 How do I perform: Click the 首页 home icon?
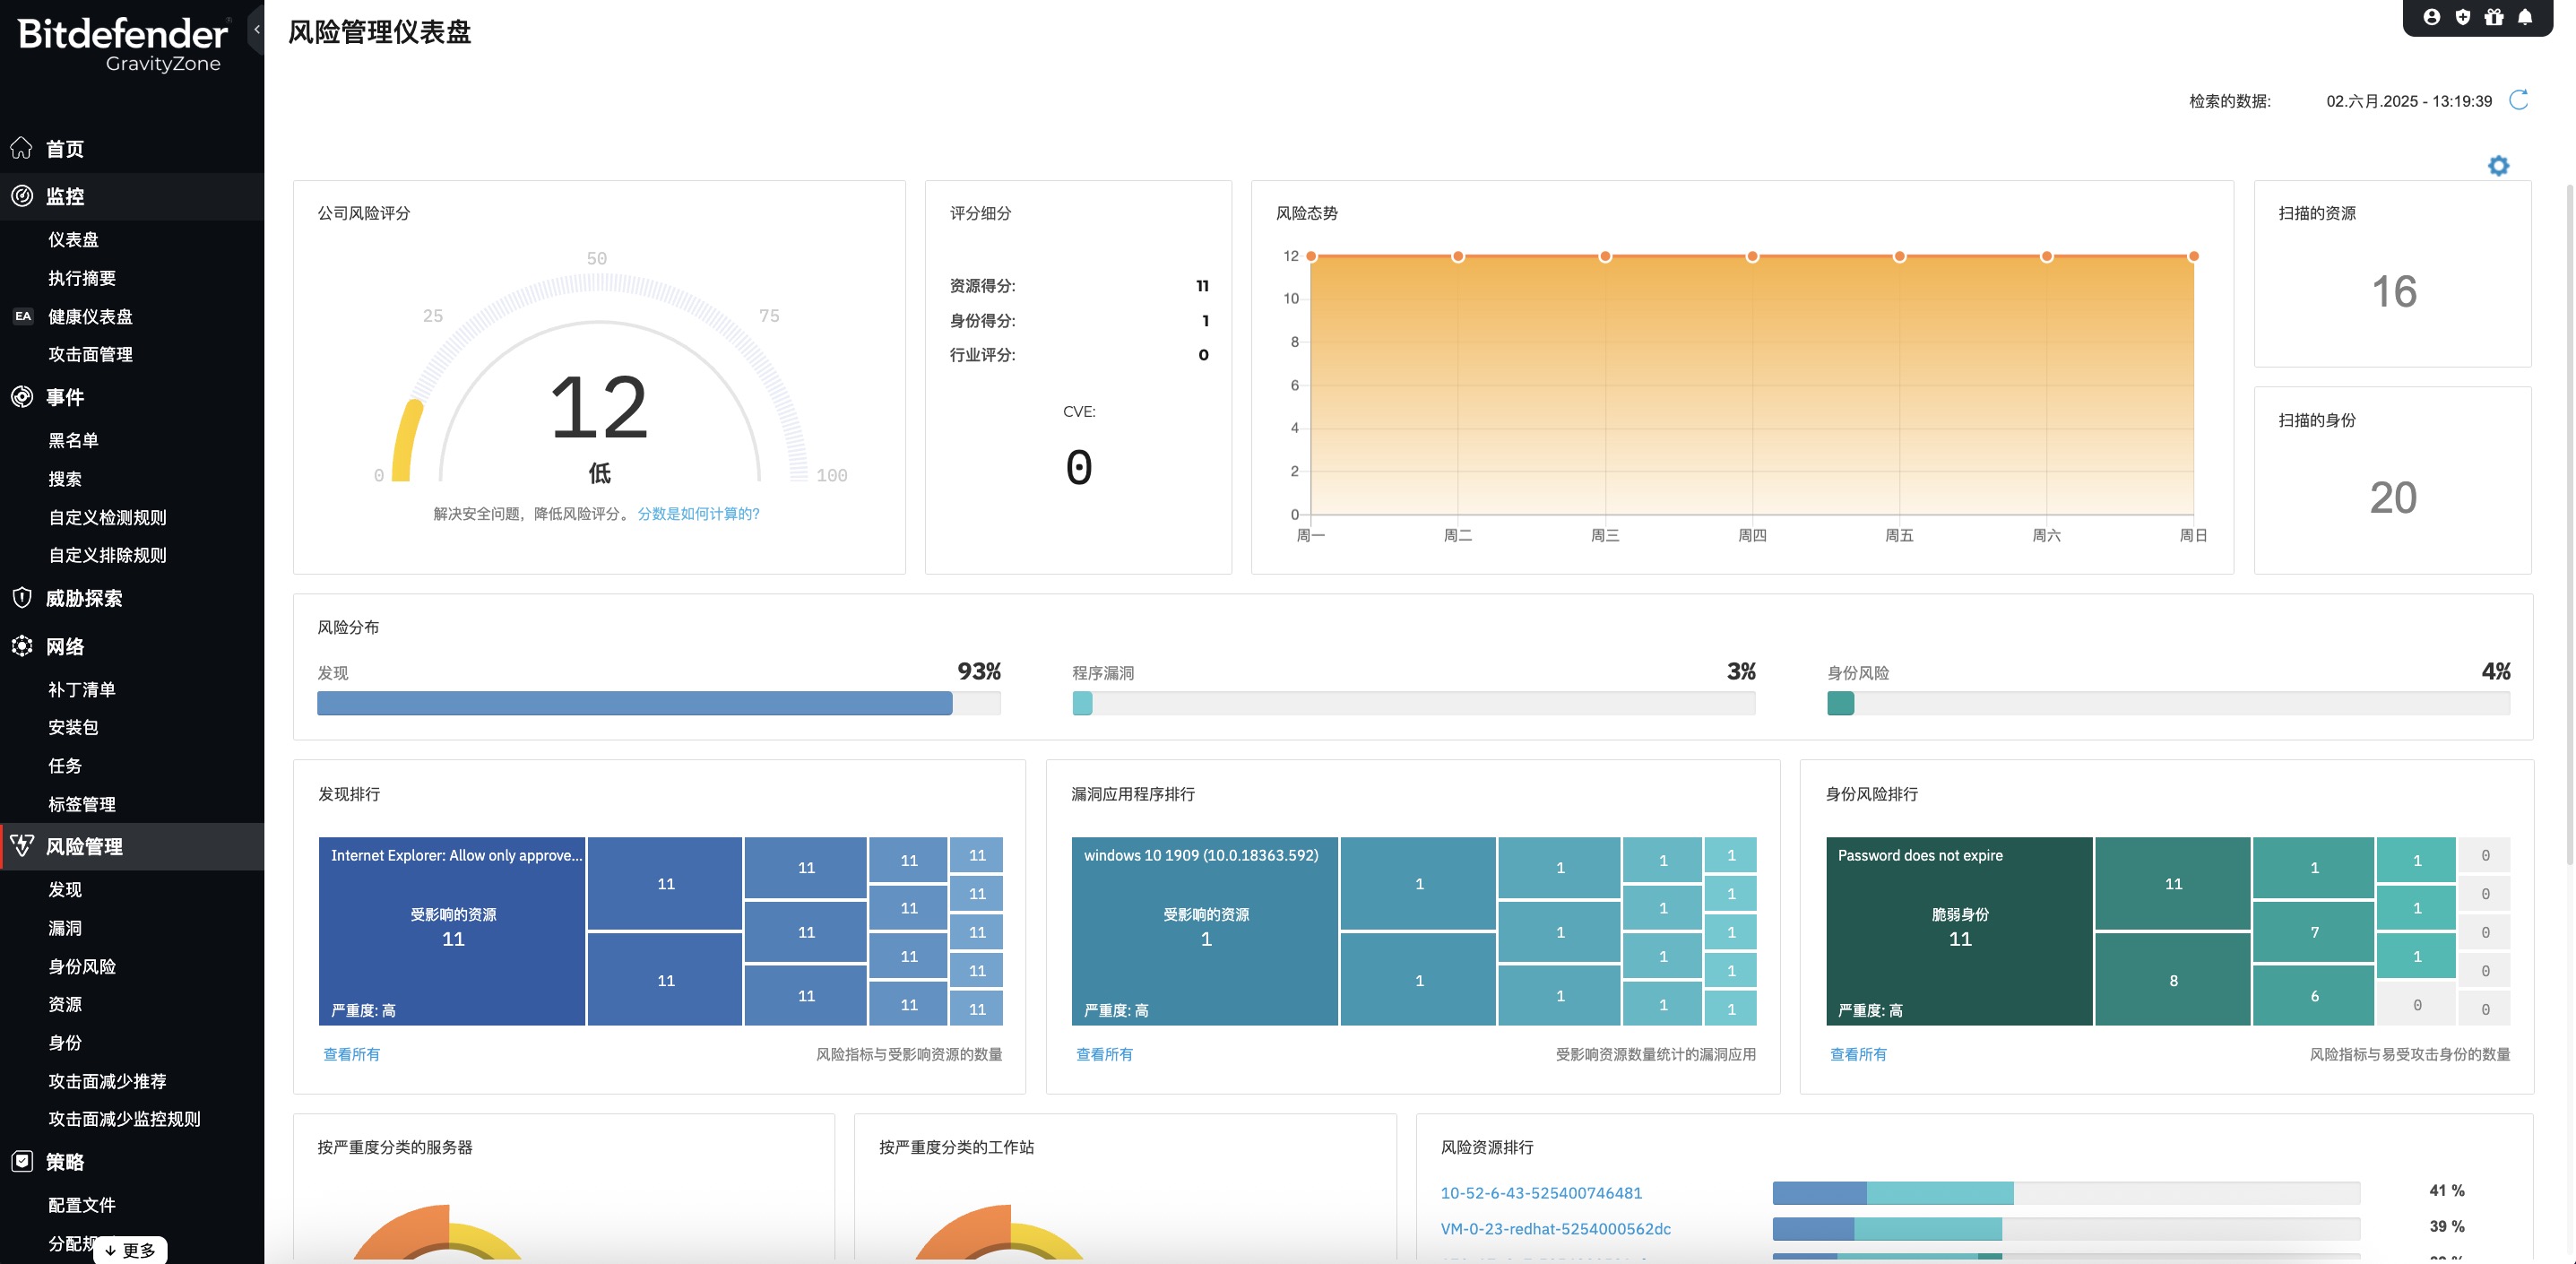(22, 148)
